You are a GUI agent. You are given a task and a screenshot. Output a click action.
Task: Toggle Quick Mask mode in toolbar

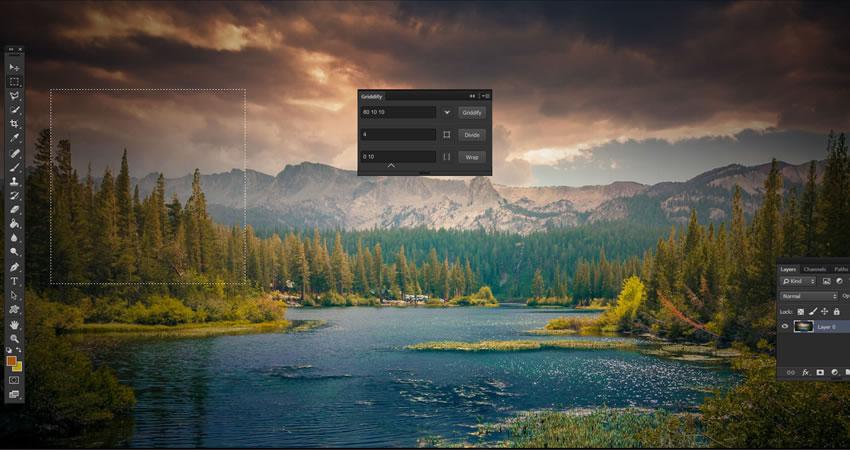(14, 381)
